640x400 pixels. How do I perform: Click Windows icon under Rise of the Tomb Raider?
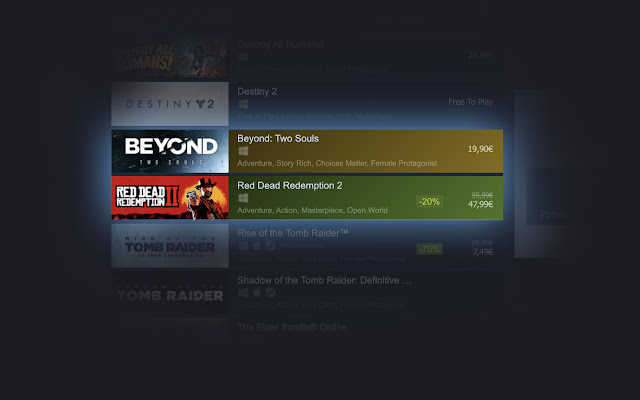coord(243,246)
